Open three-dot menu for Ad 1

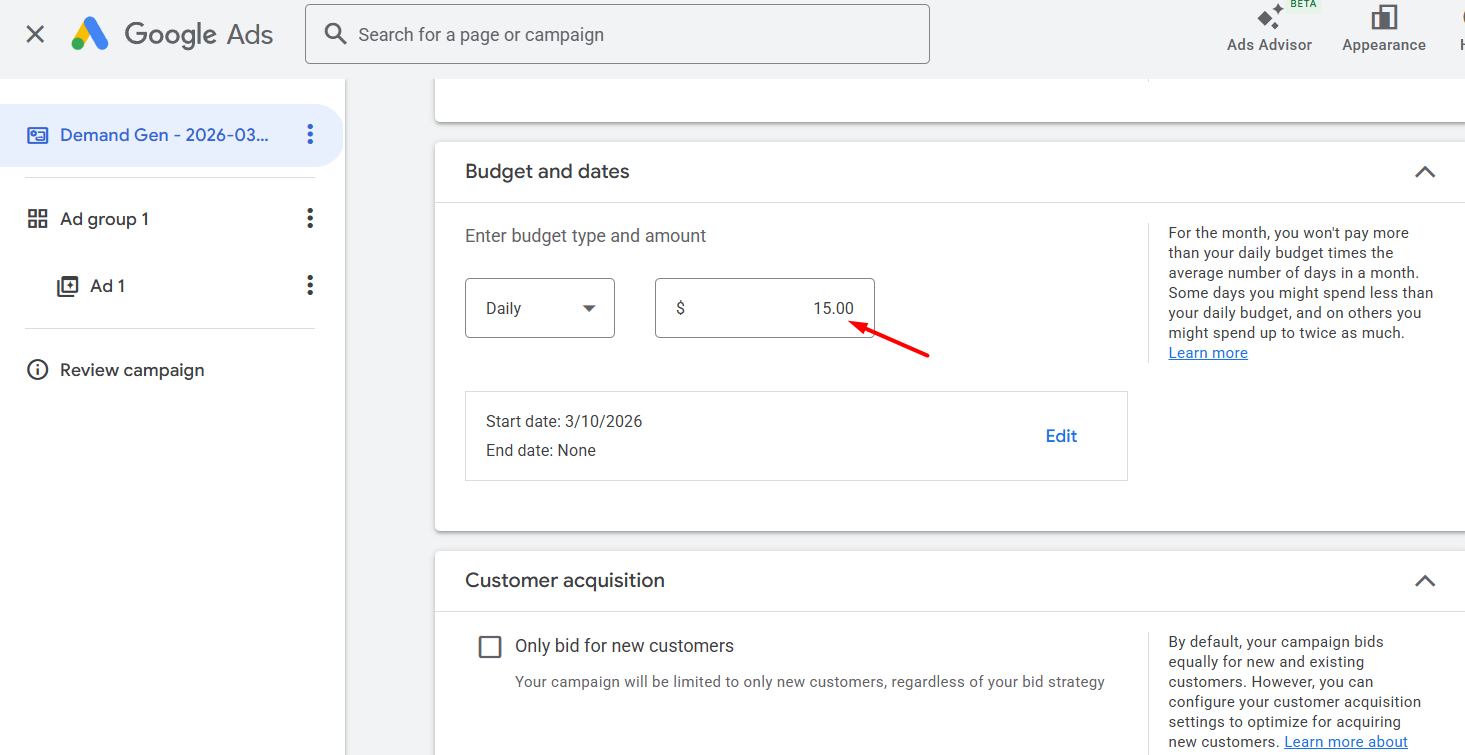click(310, 286)
